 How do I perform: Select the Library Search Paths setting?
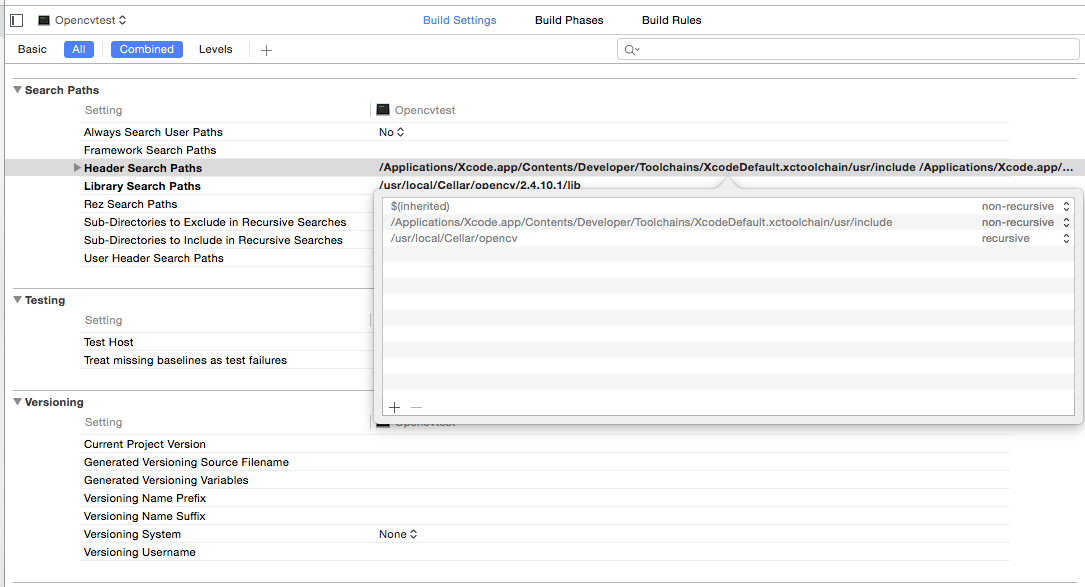[142, 186]
